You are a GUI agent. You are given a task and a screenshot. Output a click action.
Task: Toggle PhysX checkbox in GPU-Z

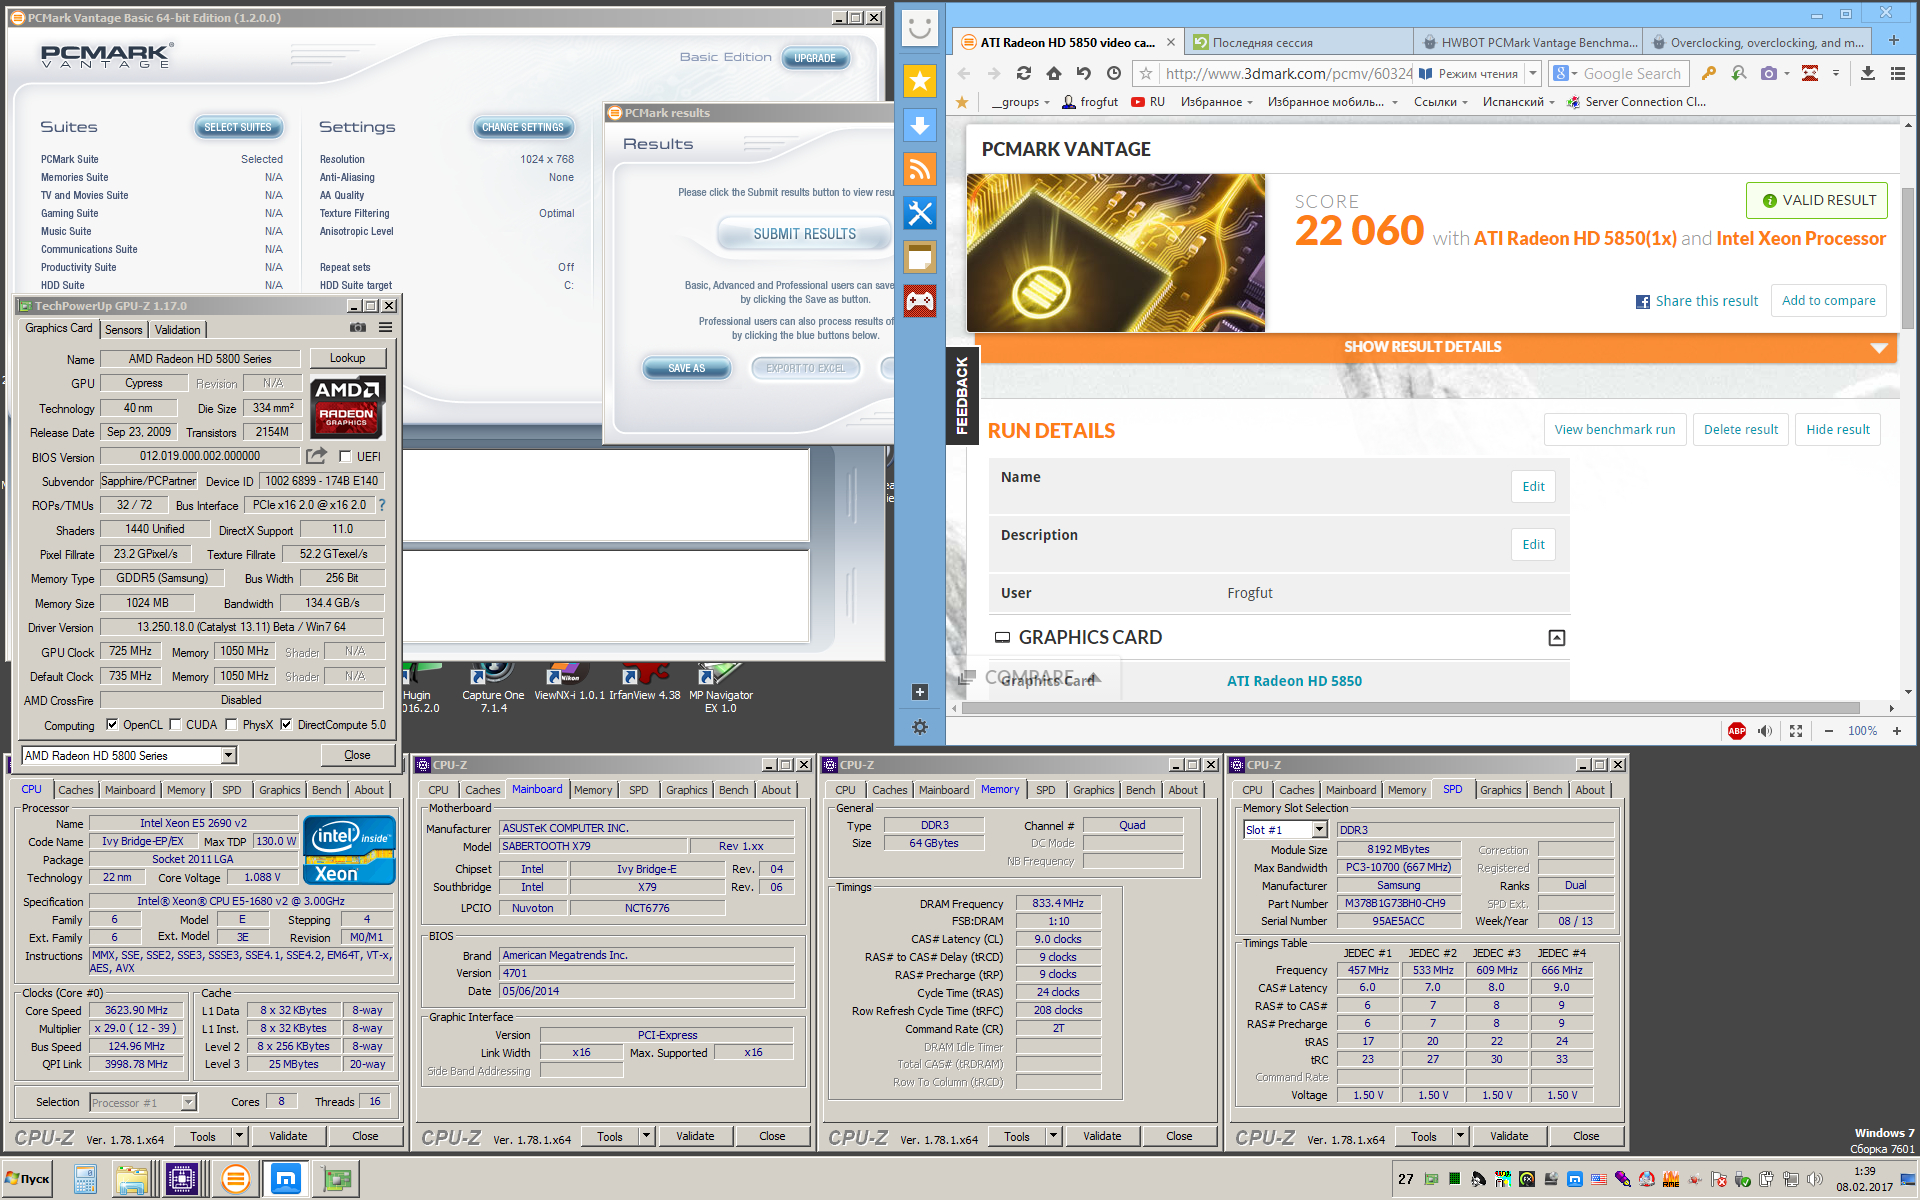pyautogui.click(x=231, y=725)
